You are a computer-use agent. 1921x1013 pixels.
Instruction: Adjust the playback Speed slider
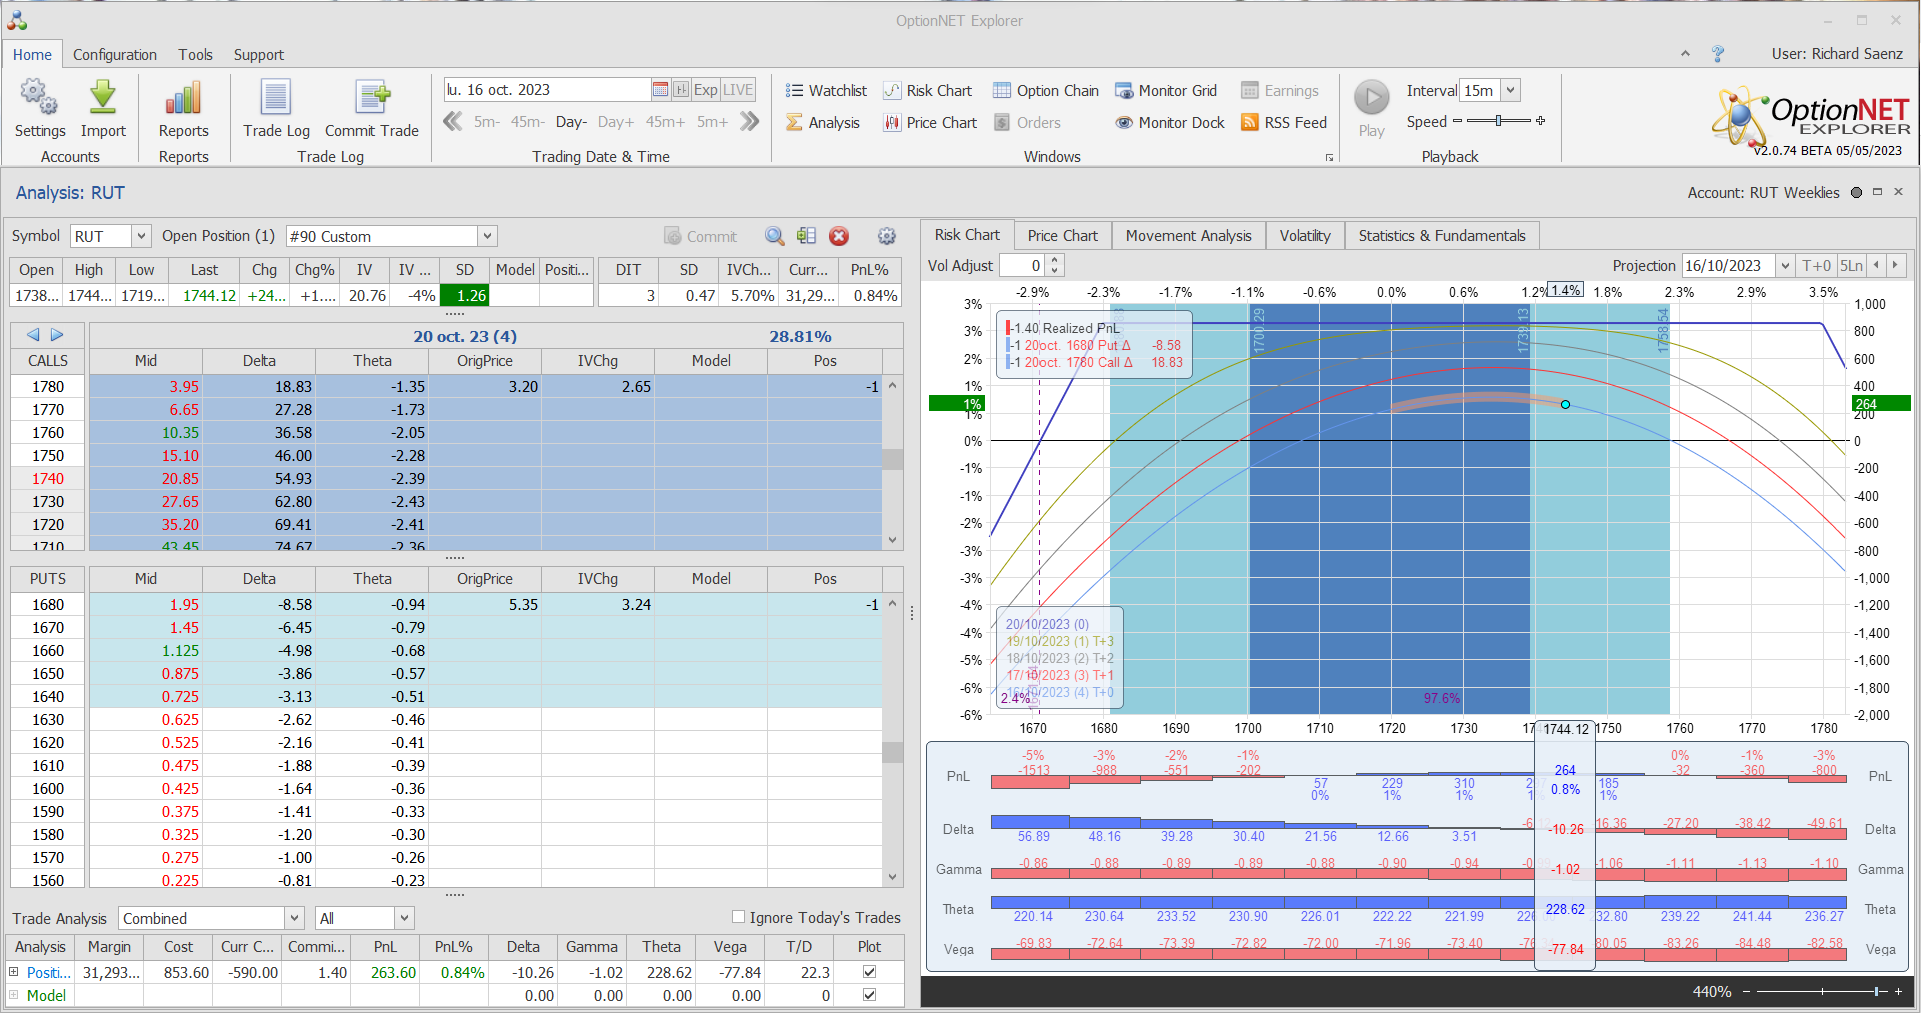coord(1498,121)
